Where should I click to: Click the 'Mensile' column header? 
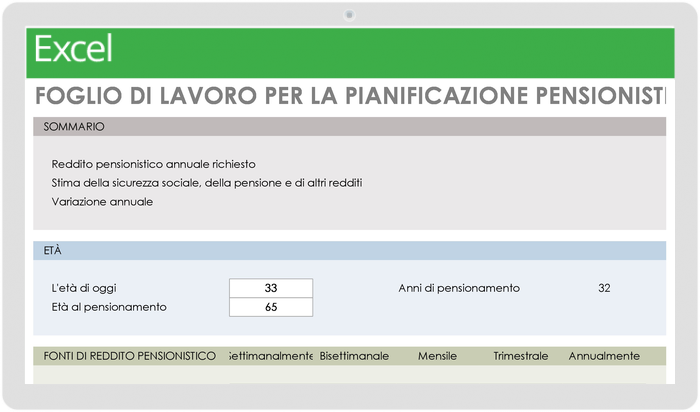tap(438, 356)
